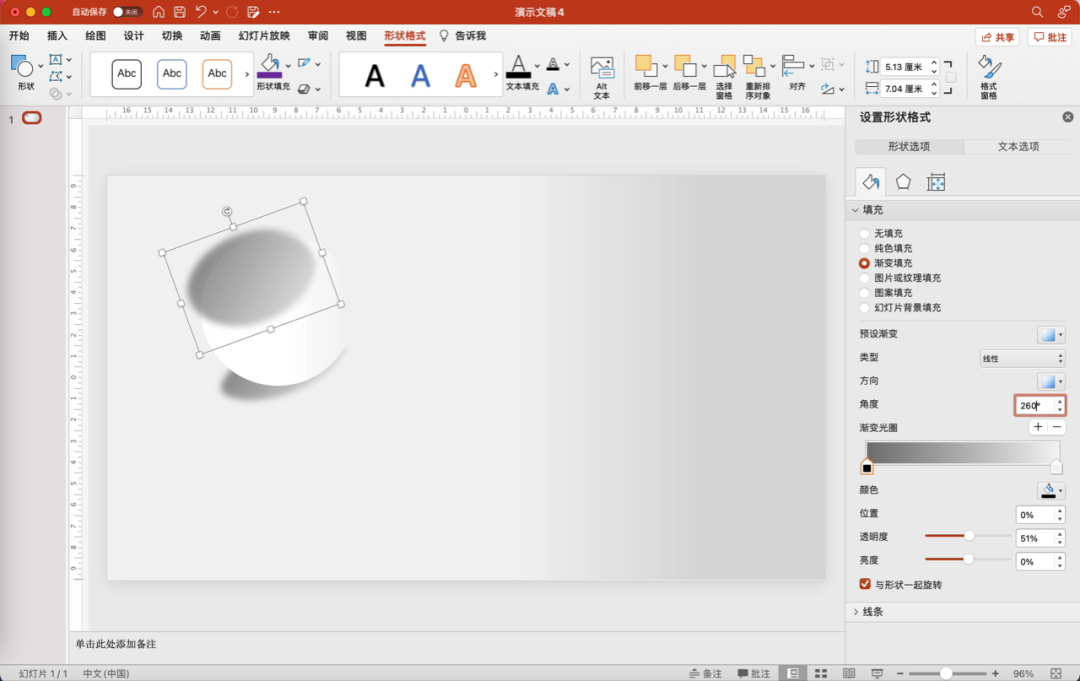Open the 类型 gradient type dropdown
This screenshot has height=681, width=1080.
pos(1021,358)
